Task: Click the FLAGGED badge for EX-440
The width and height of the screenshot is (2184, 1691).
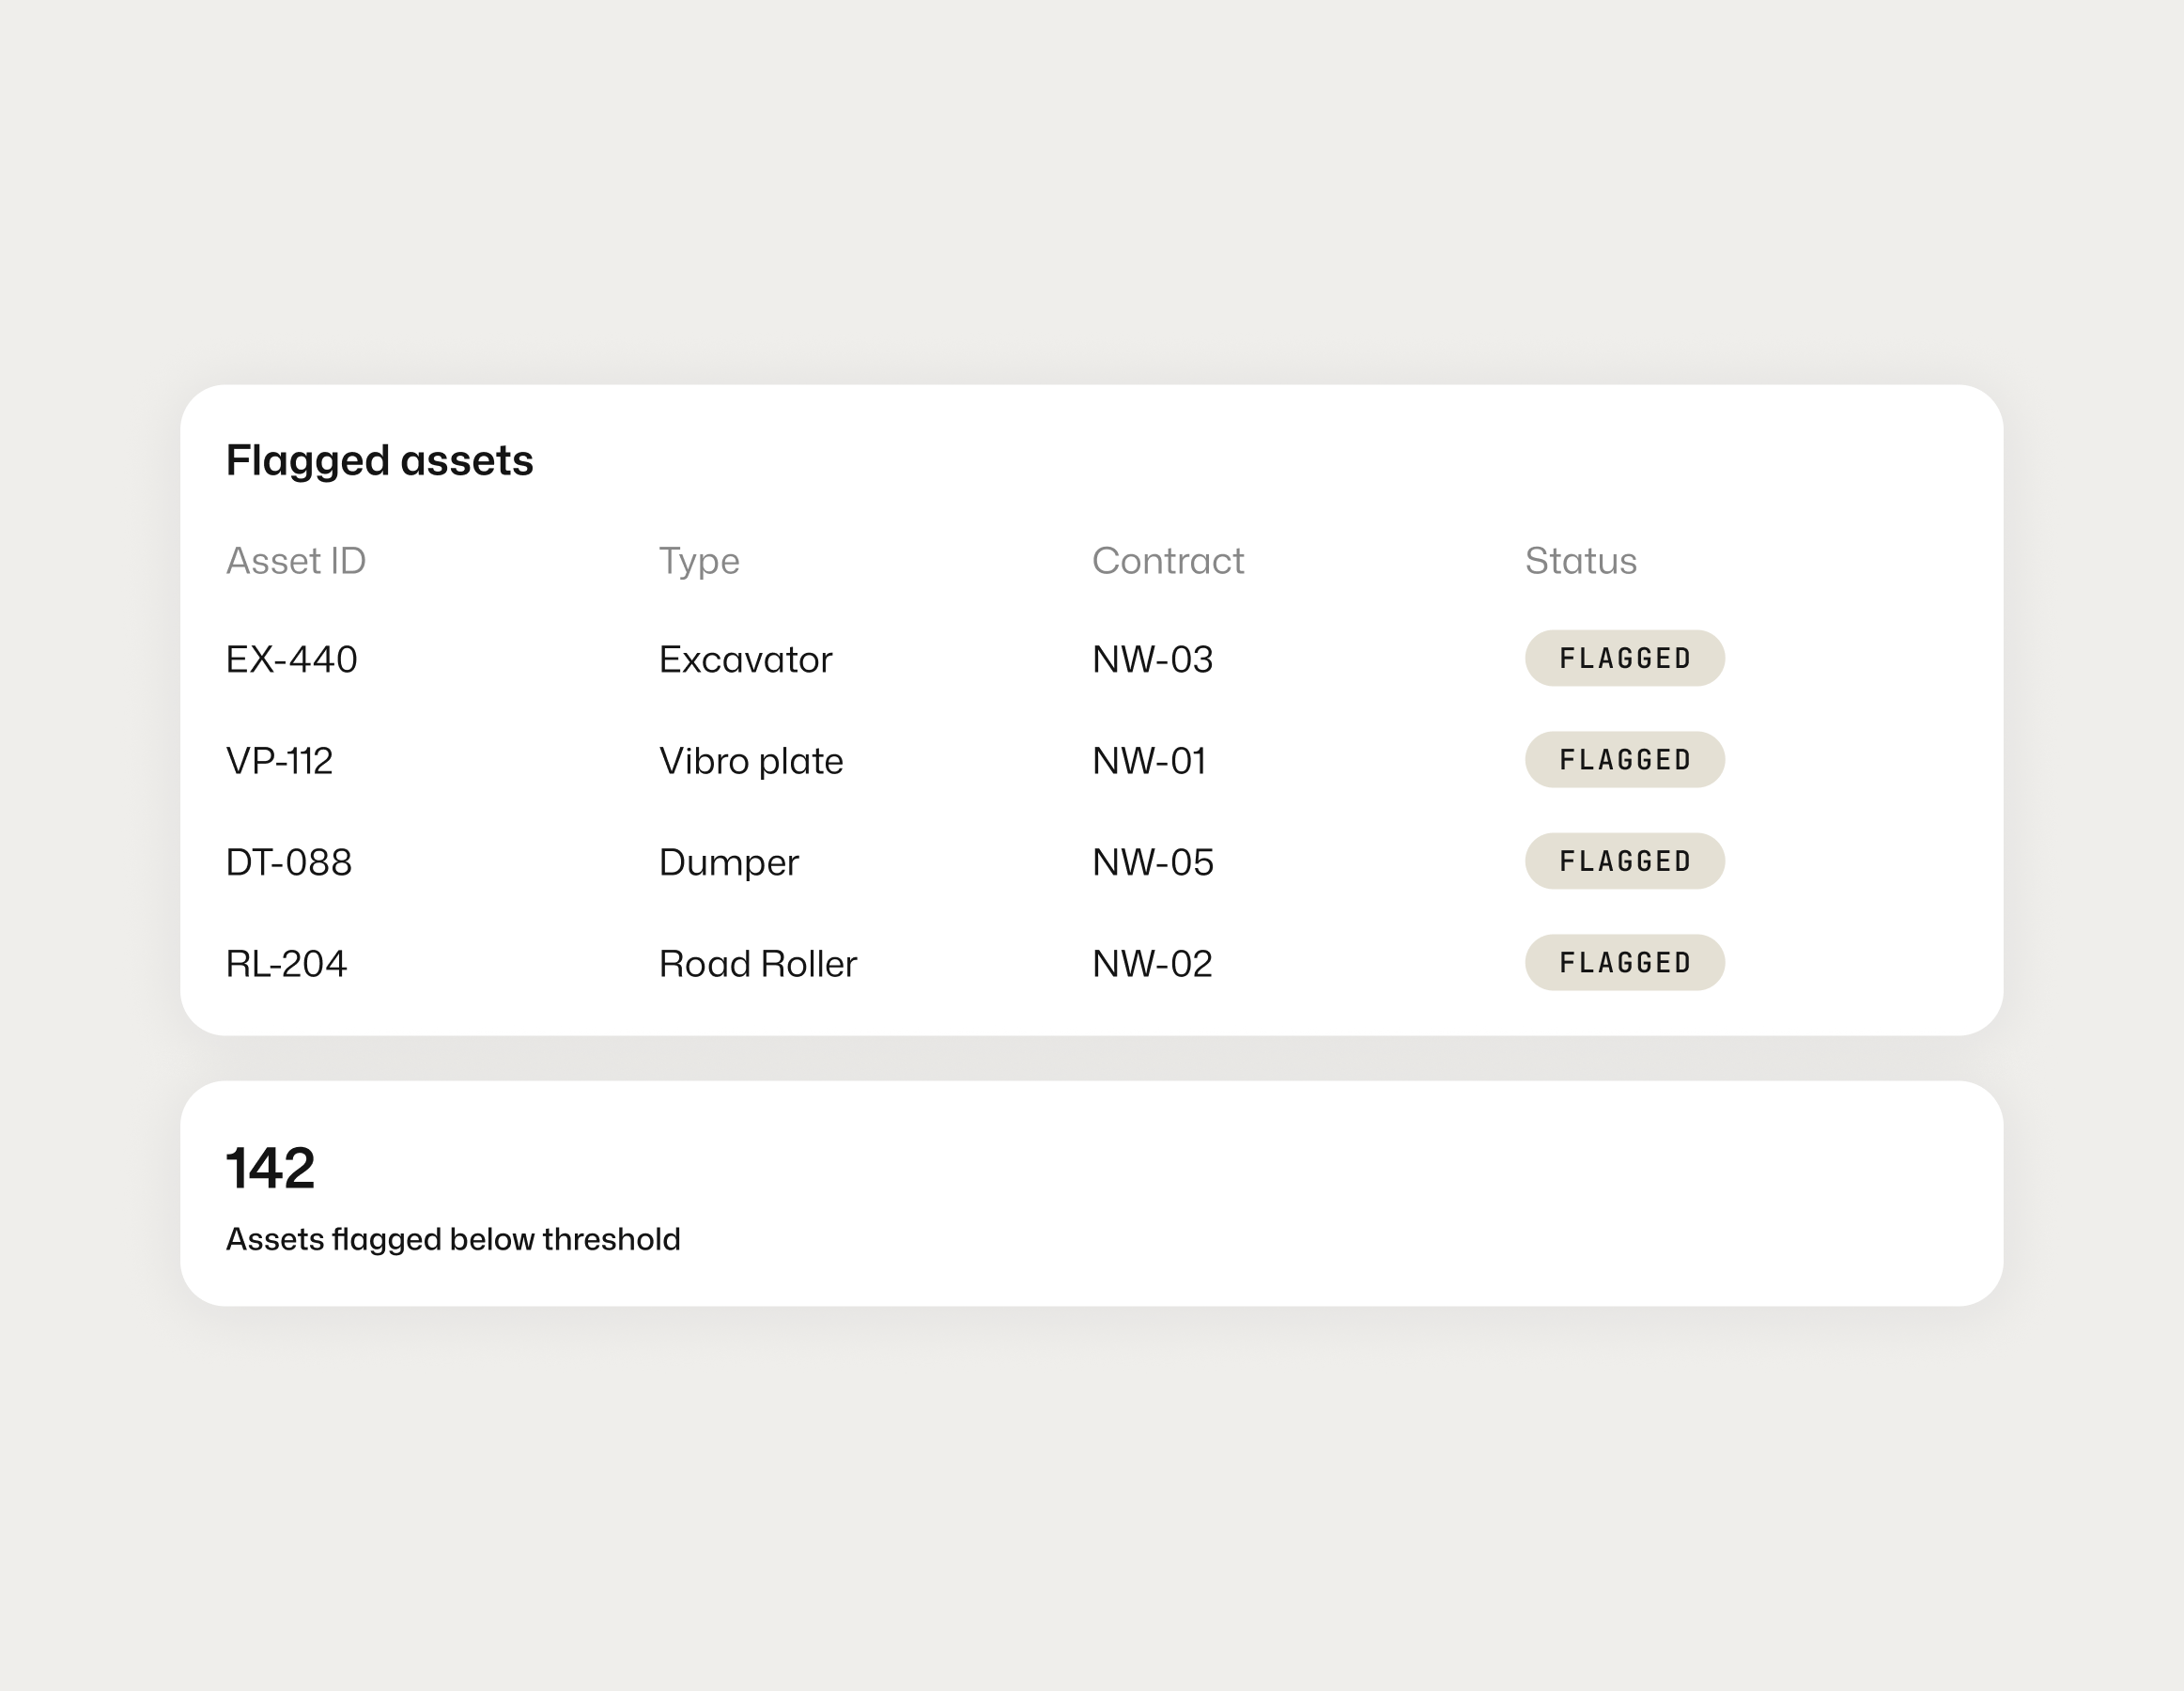Action: tap(1624, 658)
